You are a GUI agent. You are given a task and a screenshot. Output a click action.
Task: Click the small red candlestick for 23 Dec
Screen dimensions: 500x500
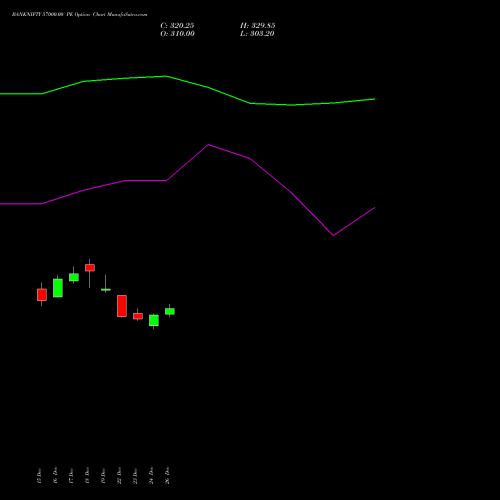click(x=138, y=316)
